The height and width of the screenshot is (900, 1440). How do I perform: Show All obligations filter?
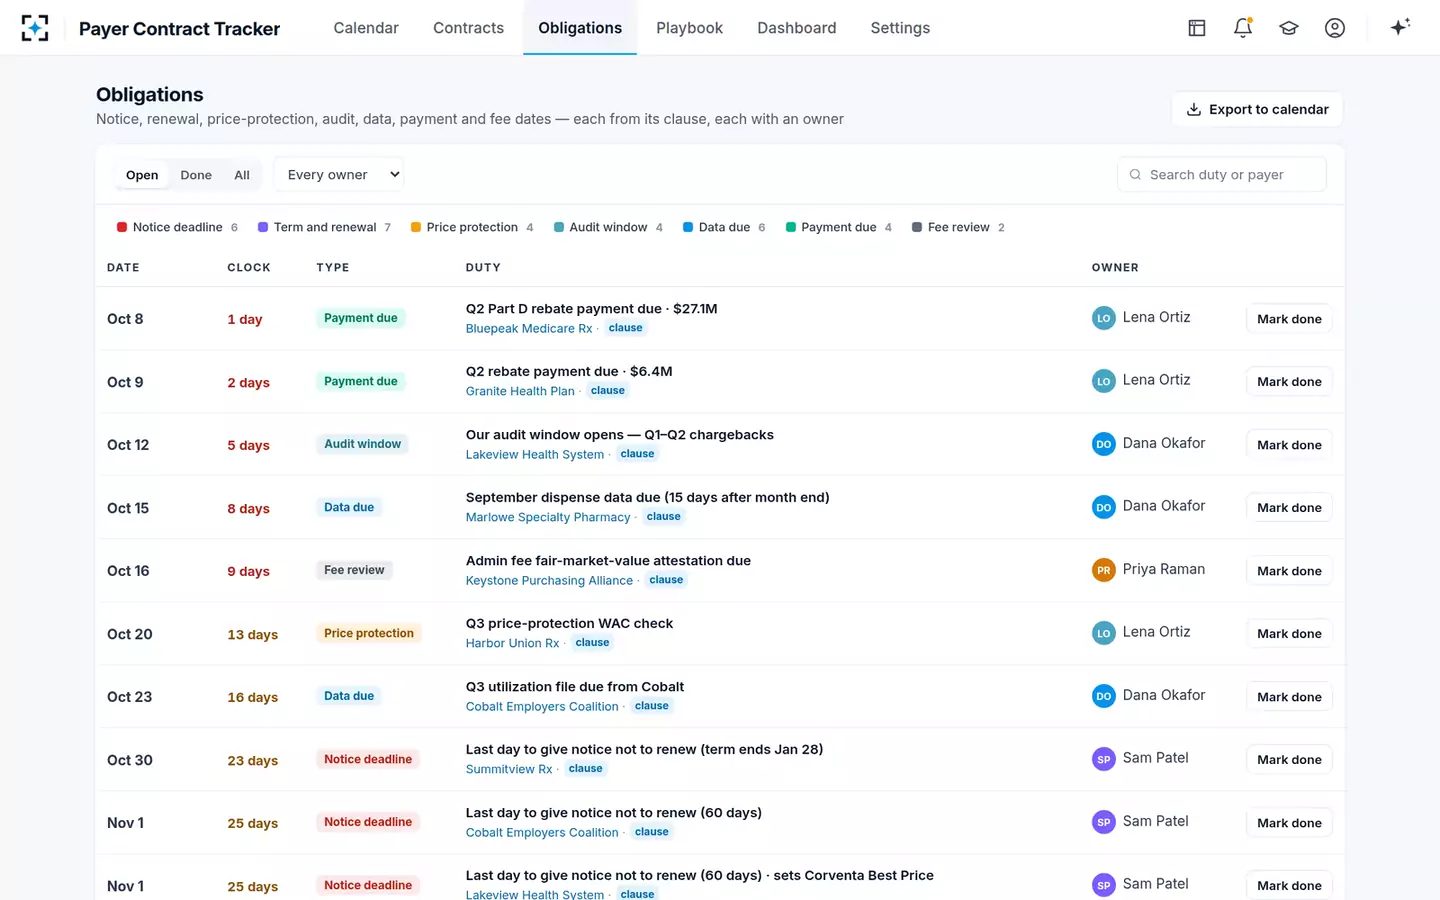(x=242, y=175)
